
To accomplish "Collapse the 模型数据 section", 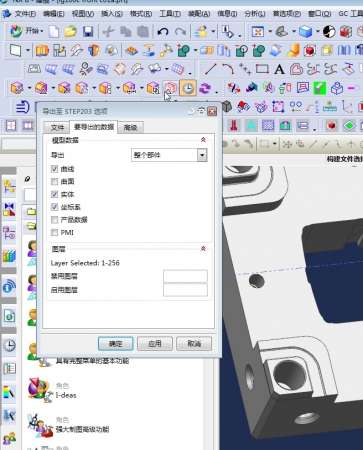I will pos(203,140).
